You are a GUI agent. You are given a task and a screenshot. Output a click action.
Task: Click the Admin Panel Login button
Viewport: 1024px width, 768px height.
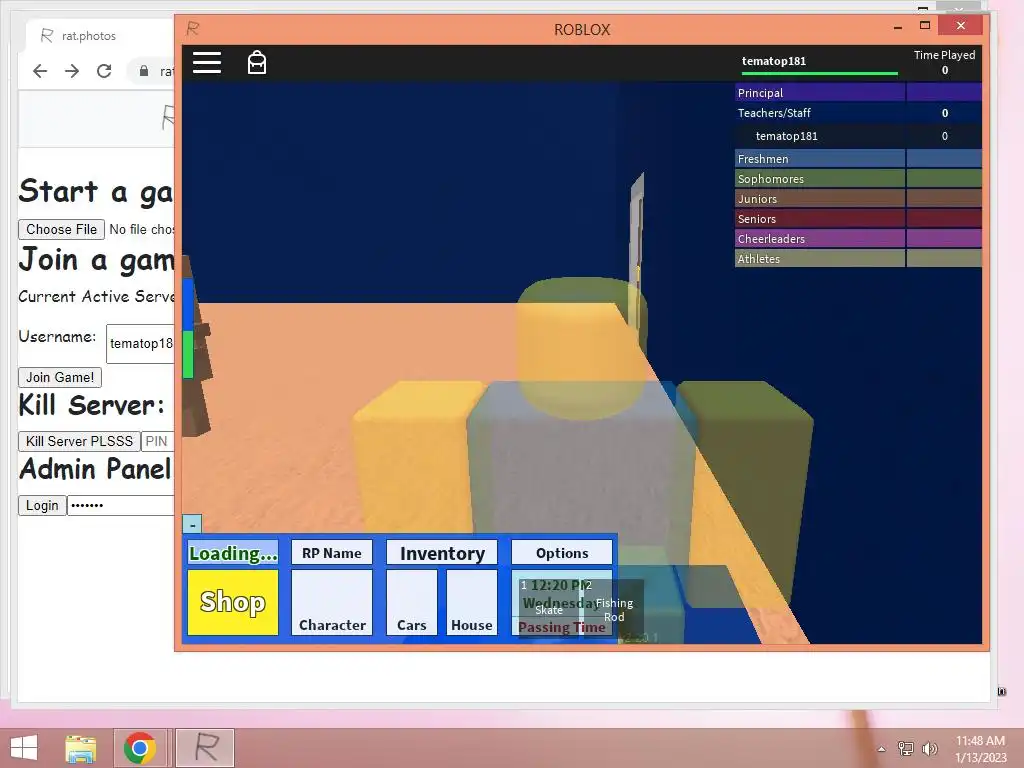(x=42, y=505)
